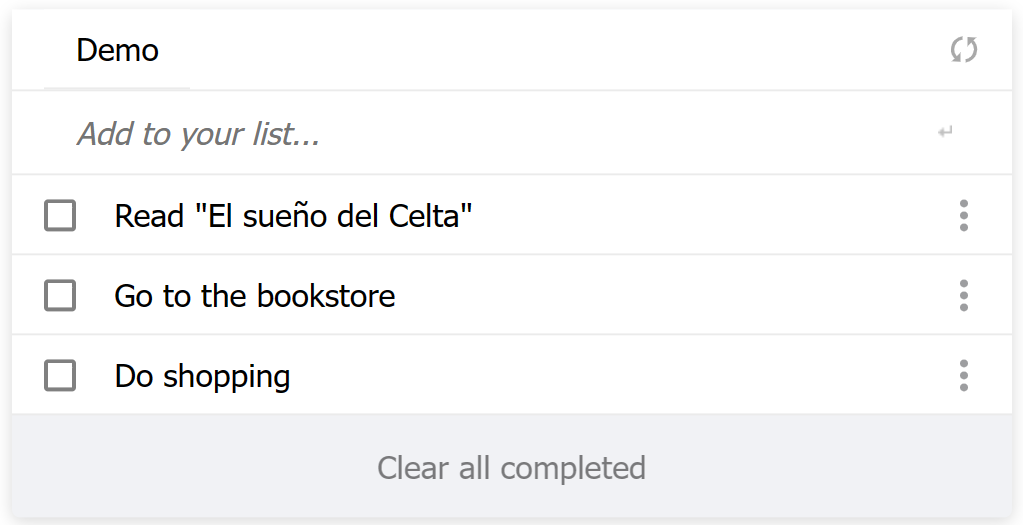The width and height of the screenshot is (1023, 525).
Task: Open three-dot menu for Do shopping
Action: [963, 375]
